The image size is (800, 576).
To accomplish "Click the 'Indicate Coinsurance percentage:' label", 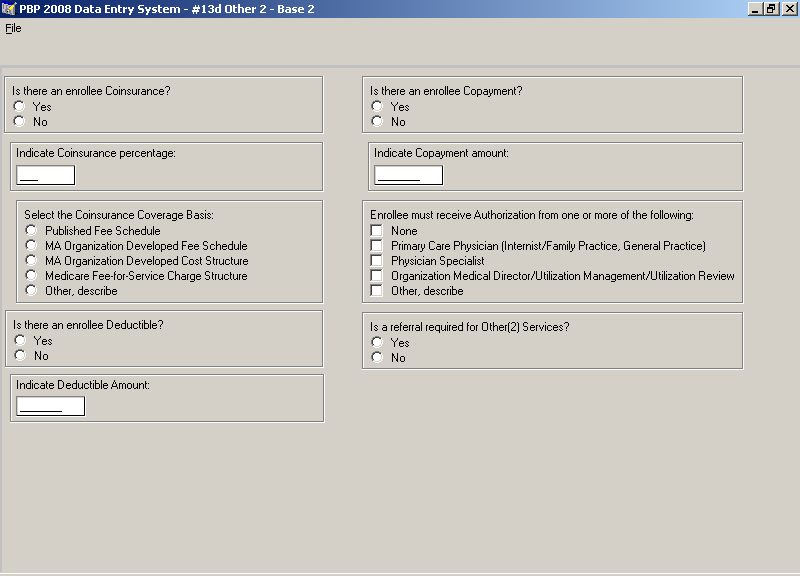I will tap(96, 153).
